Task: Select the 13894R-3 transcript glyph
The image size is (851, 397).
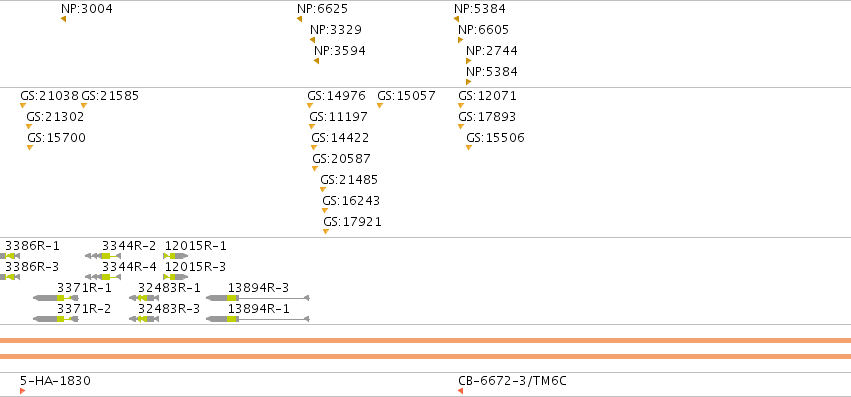Action: click(258, 298)
